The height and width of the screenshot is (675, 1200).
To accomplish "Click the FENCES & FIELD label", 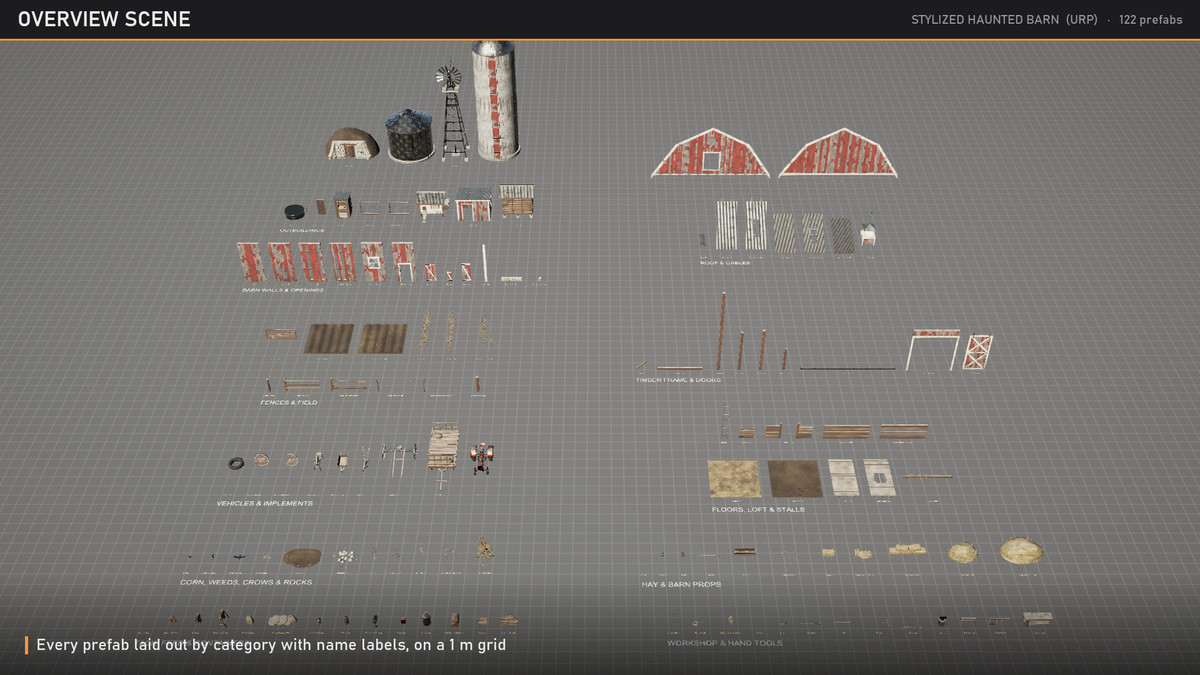I will click(289, 402).
